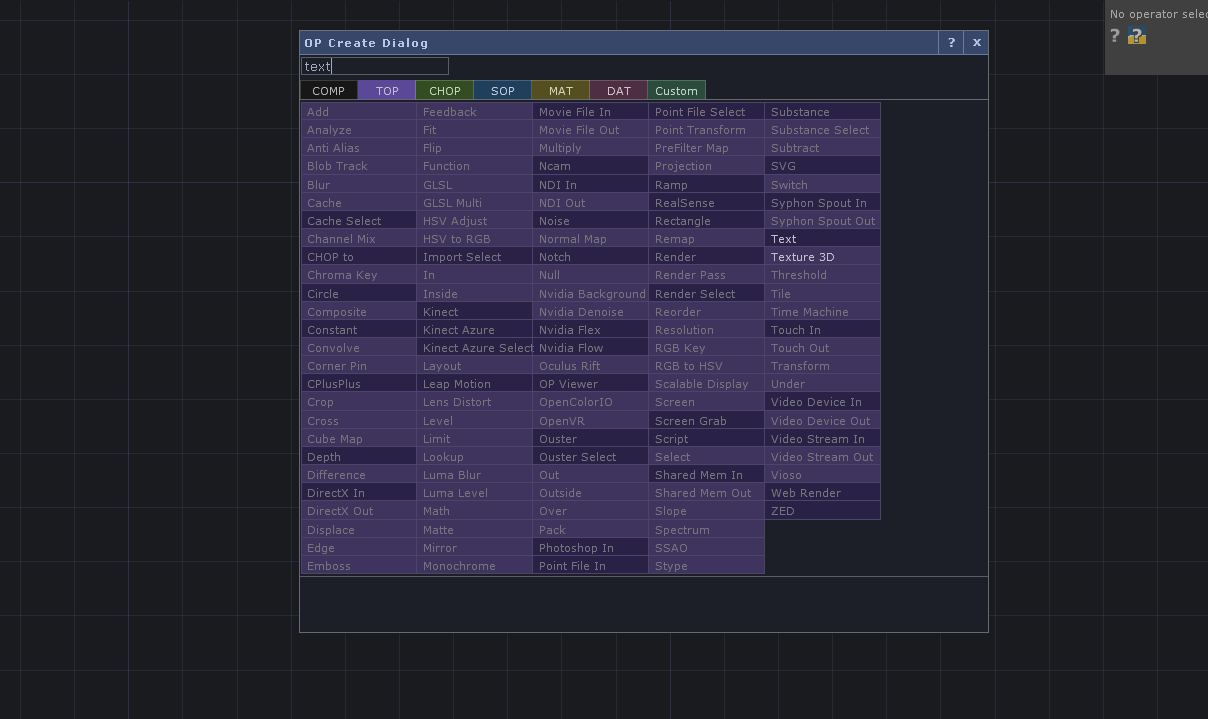Pick the Circle operator
This screenshot has width=1208, height=719.
pyautogui.click(x=359, y=294)
